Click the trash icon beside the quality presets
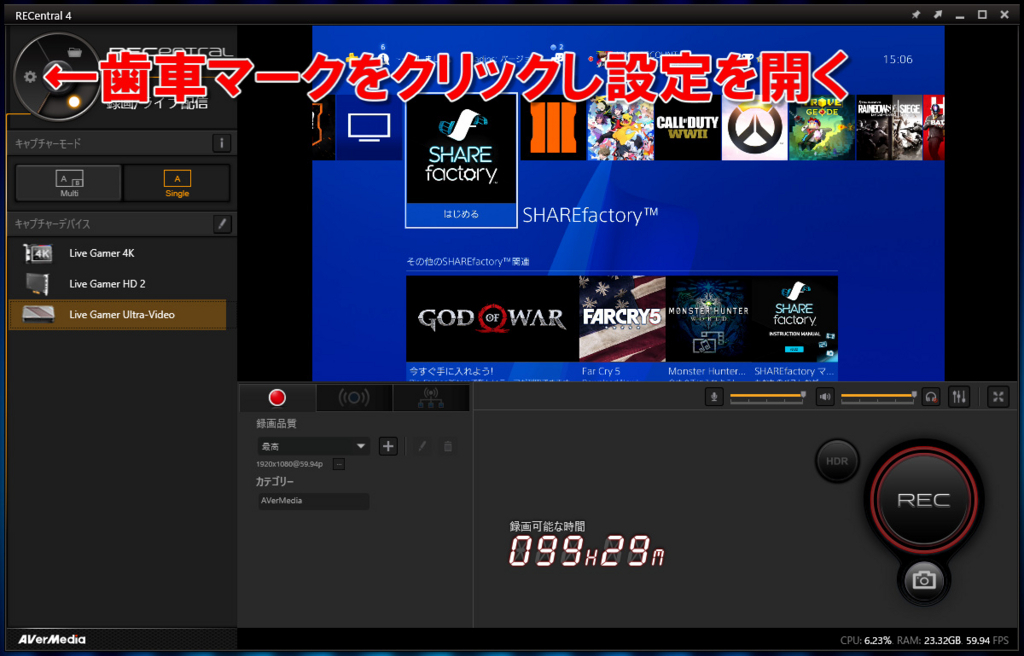This screenshot has height=656, width=1024. pyautogui.click(x=448, y=446)
